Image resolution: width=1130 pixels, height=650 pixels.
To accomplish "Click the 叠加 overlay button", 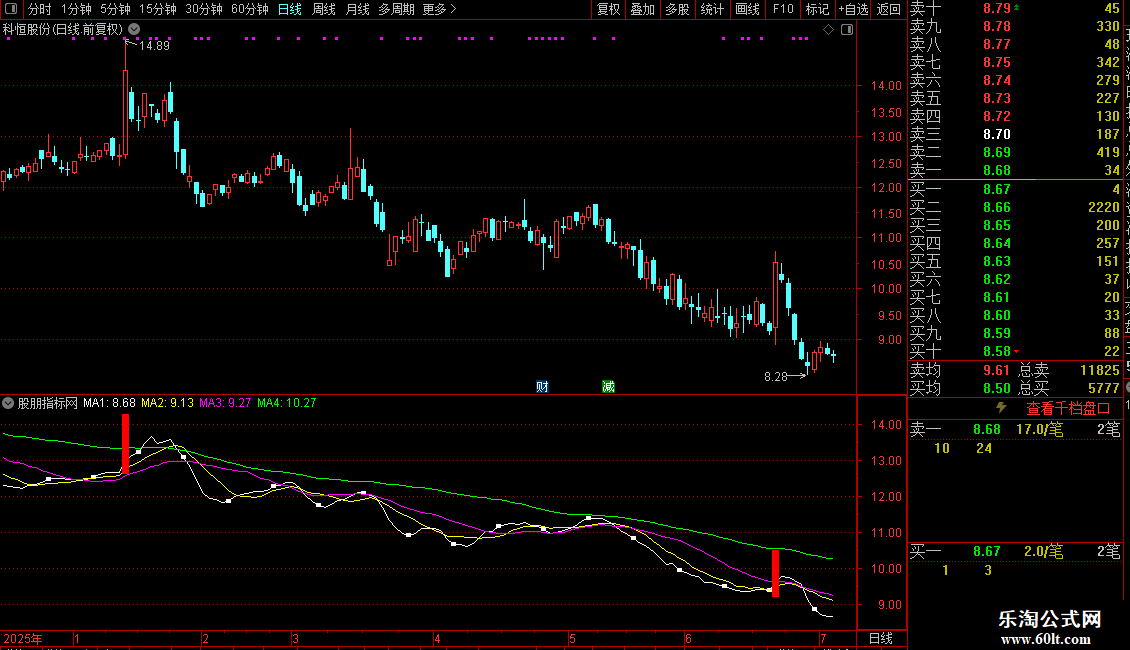I will pos(643,9).
